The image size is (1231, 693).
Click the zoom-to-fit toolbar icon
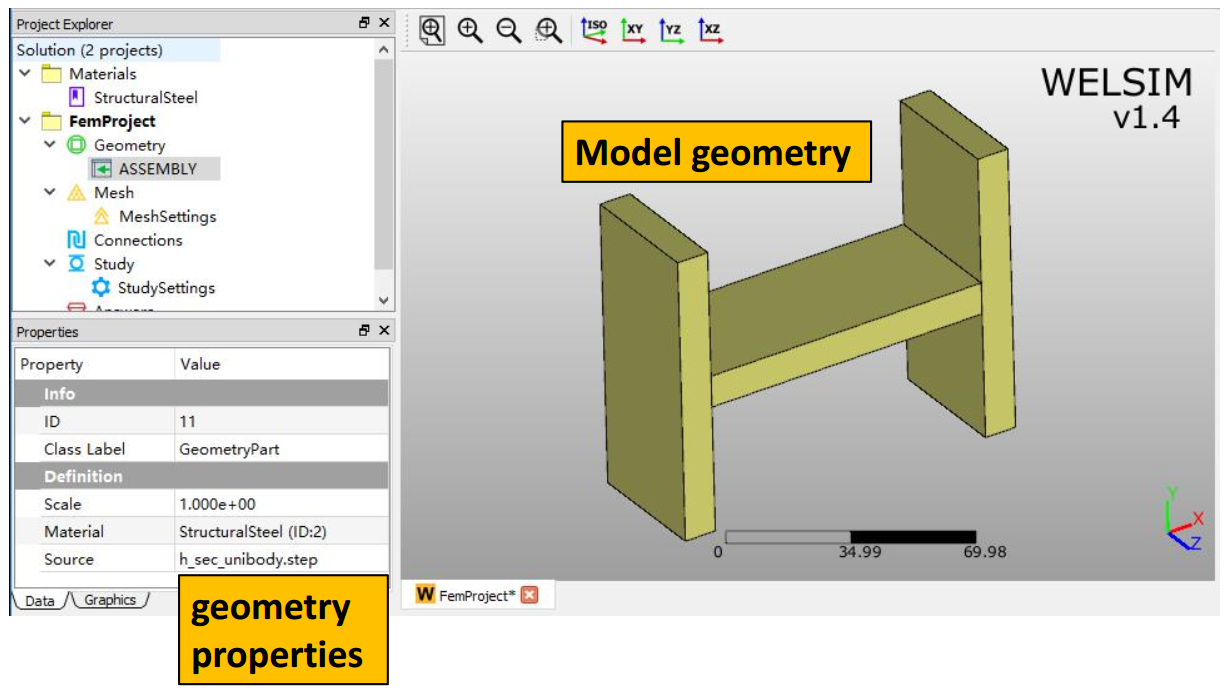[431, 30]
